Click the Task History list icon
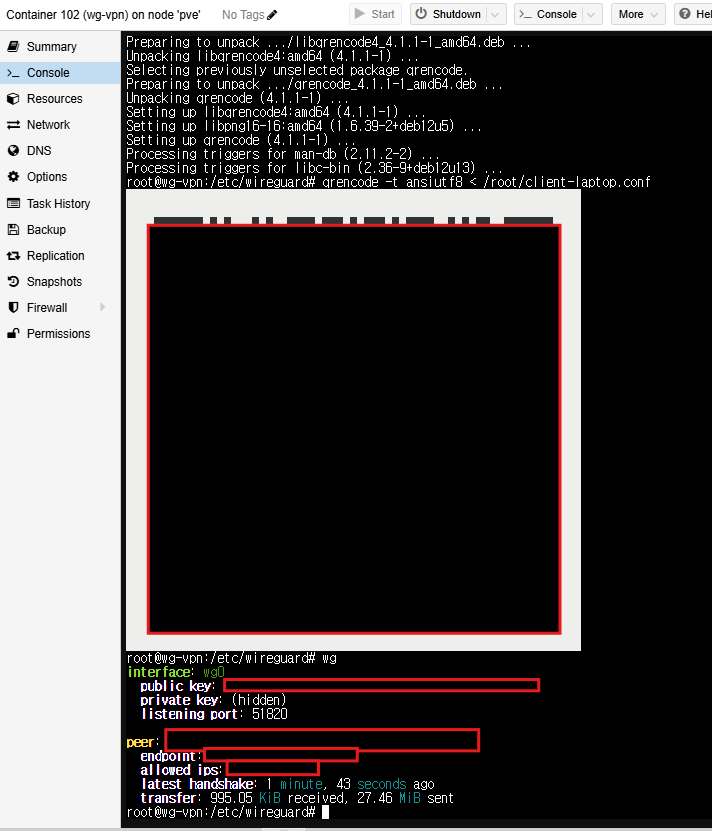The image size is (712, 831). 13,204
